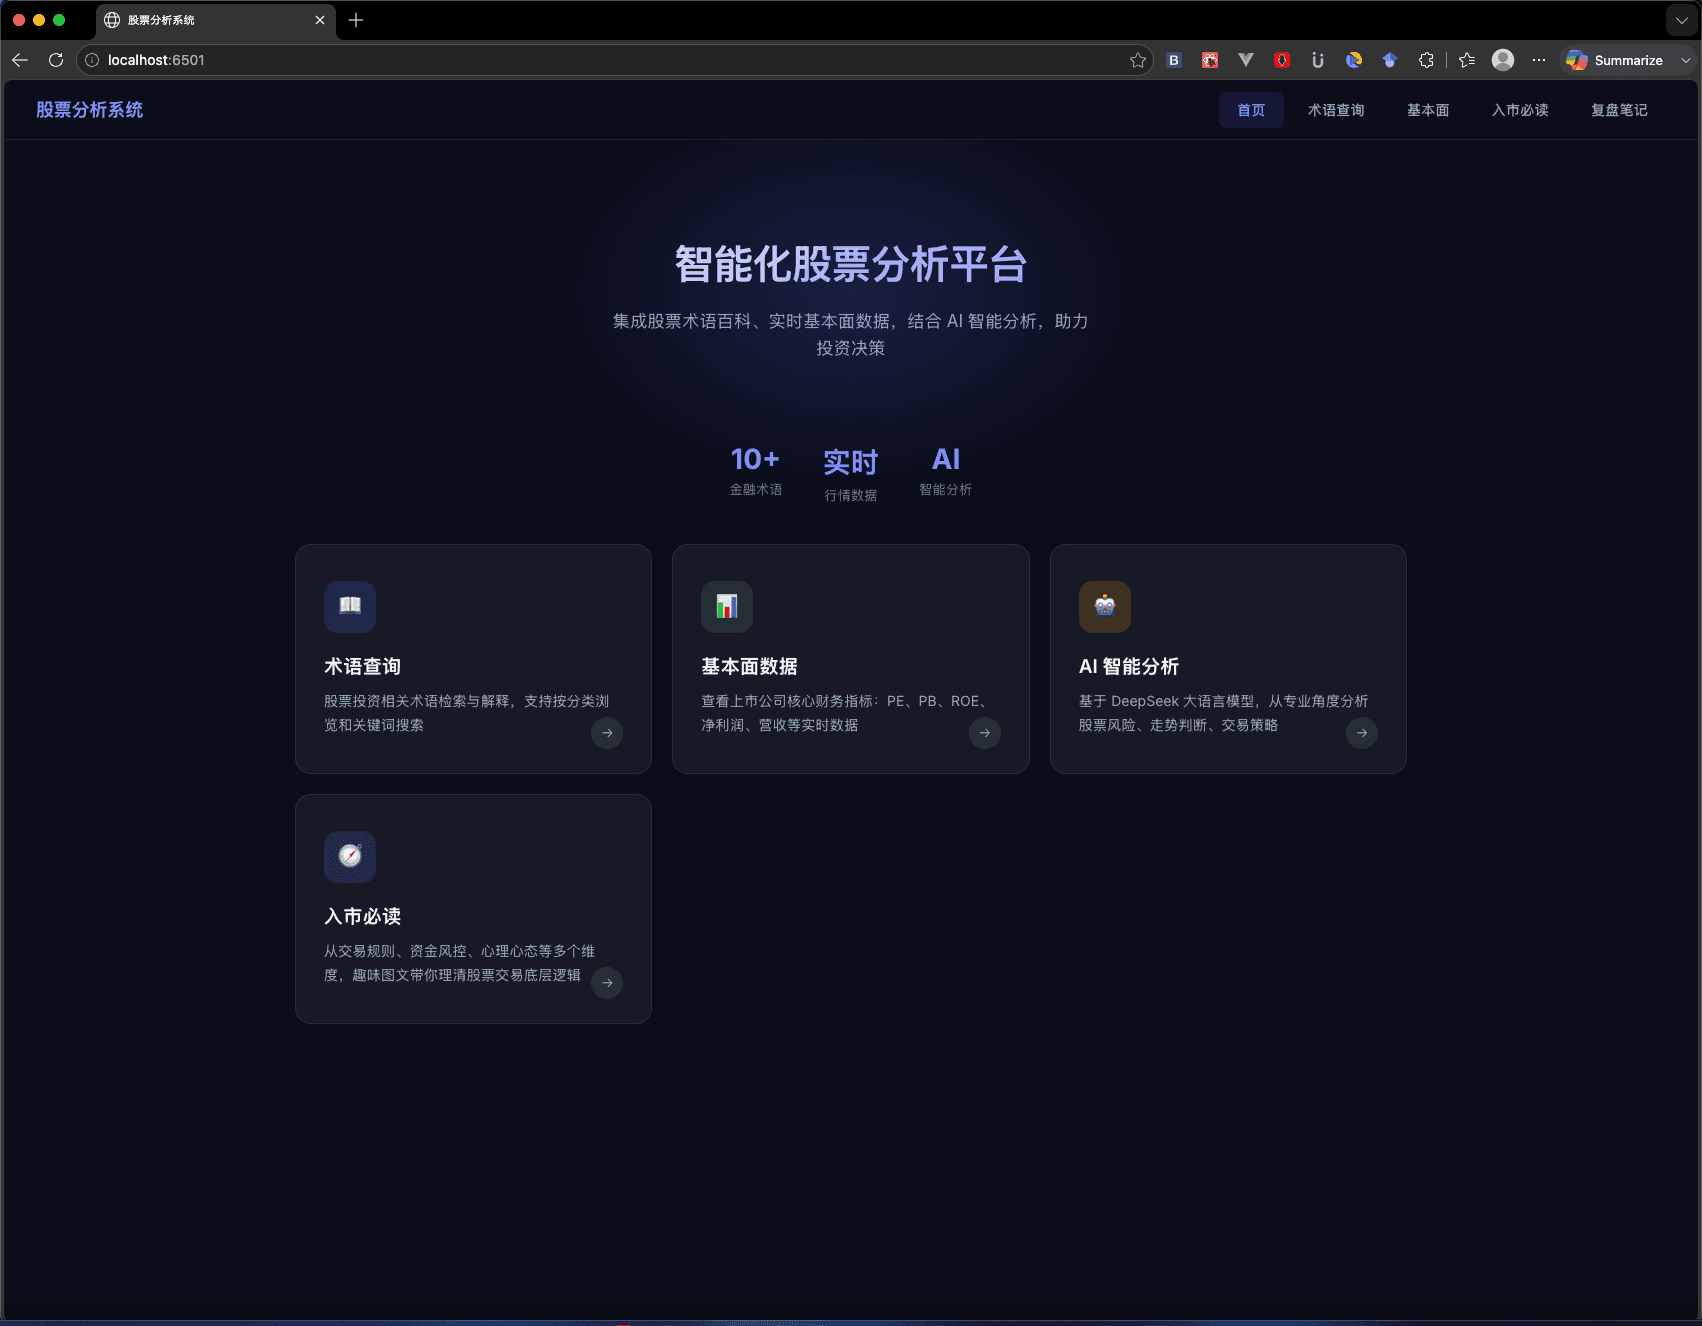Screen dimensions: 1702x1326
Task: Open the Extensions puzzle piece menu
Action: [x=1426, y=60]
